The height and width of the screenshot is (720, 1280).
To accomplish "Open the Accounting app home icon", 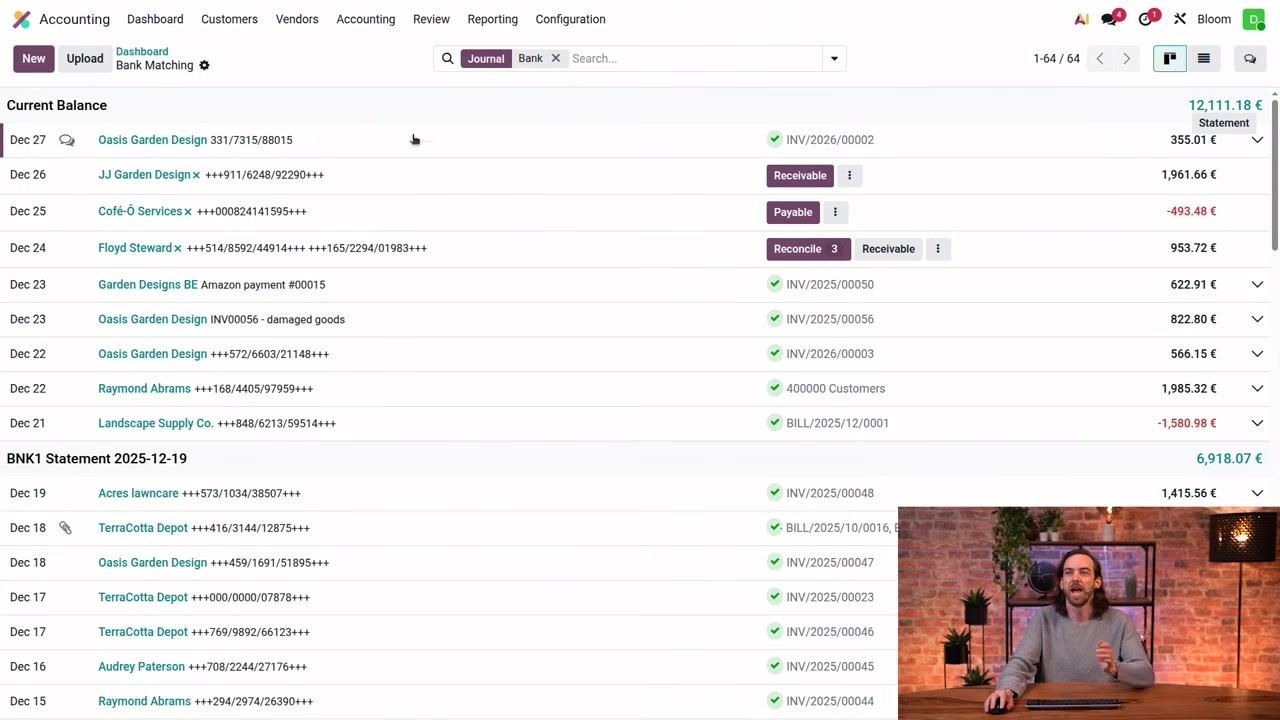I will pos(21,19).
